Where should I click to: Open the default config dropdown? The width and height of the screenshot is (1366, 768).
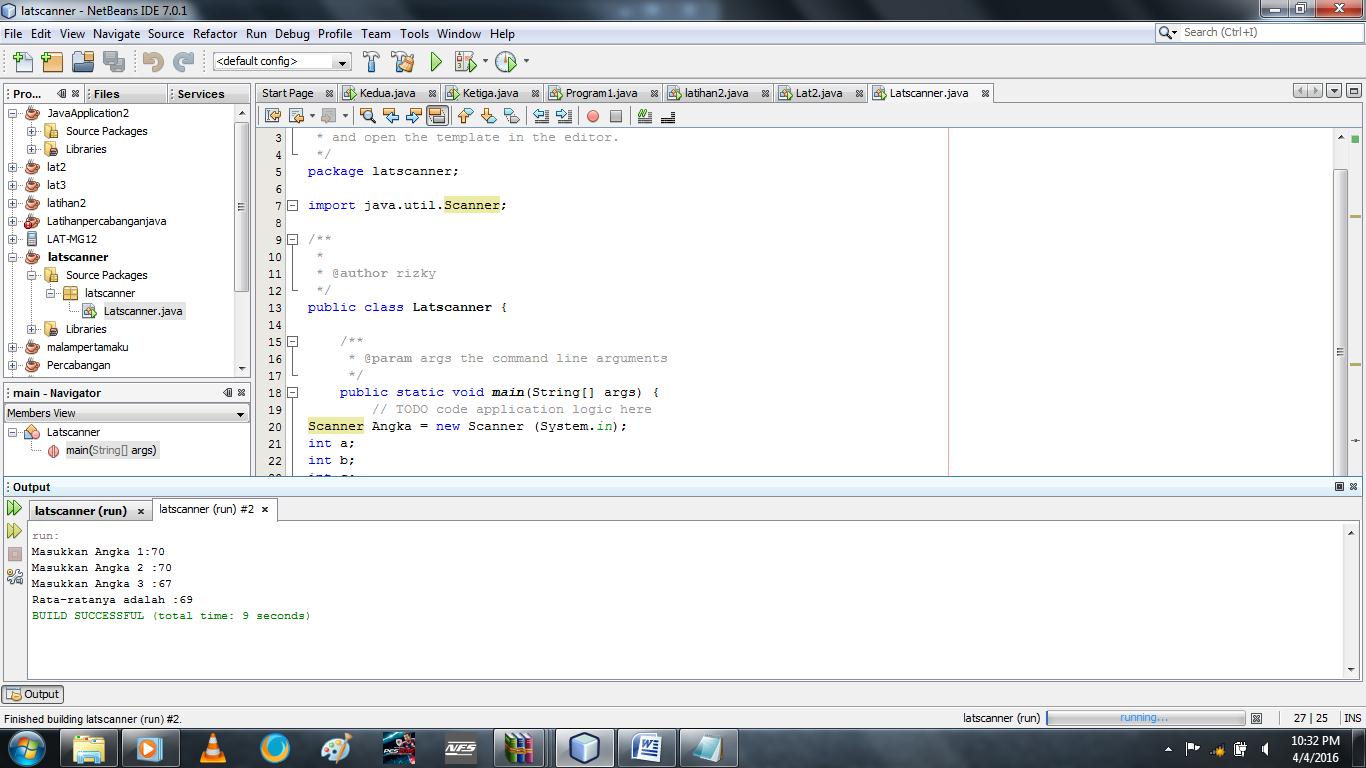(343, 61)
